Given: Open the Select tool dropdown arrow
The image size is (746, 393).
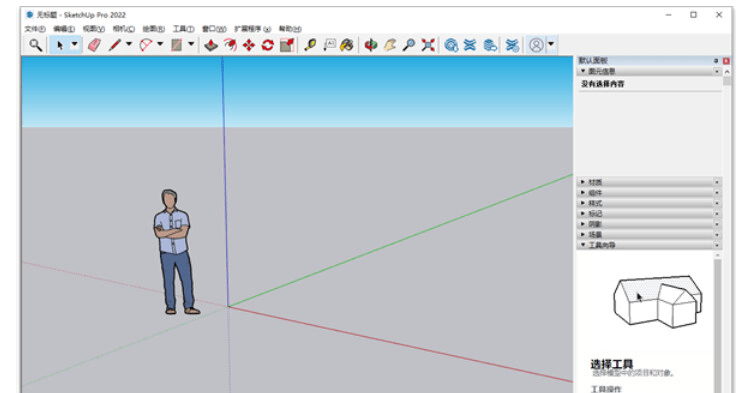Looking at the screenshot, I should click(x=75, y=44).
